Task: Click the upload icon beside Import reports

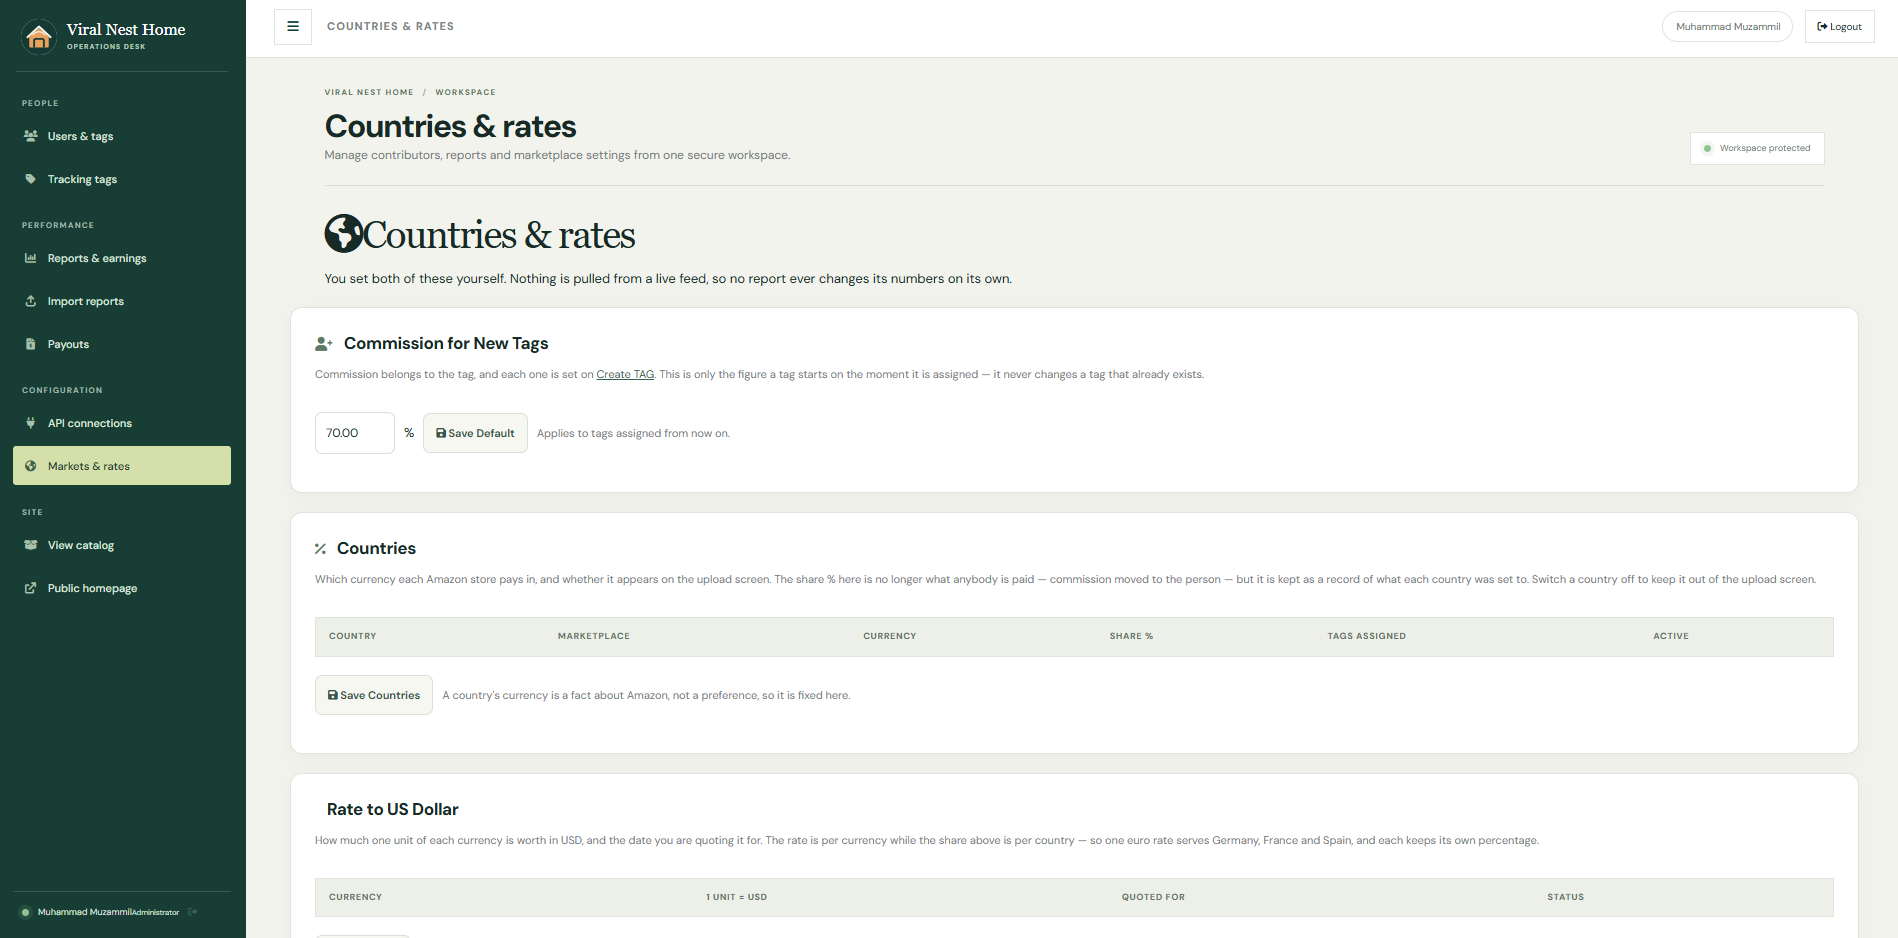Action: coord(31,301)
